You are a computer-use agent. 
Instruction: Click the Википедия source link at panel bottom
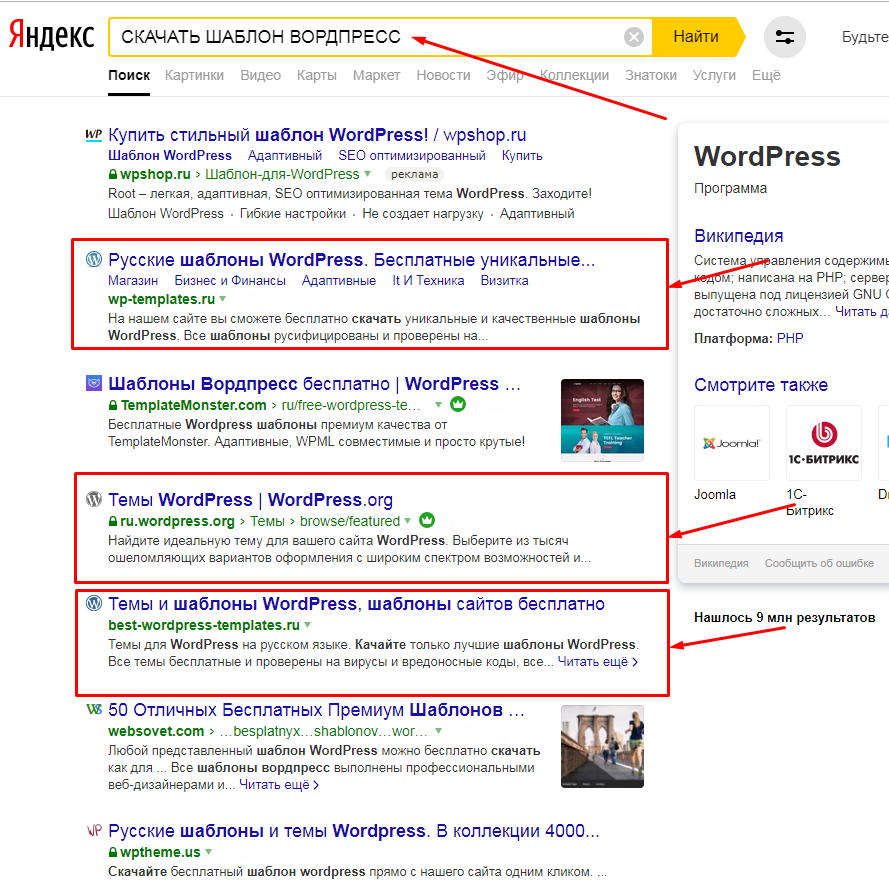tap(721, 563)
